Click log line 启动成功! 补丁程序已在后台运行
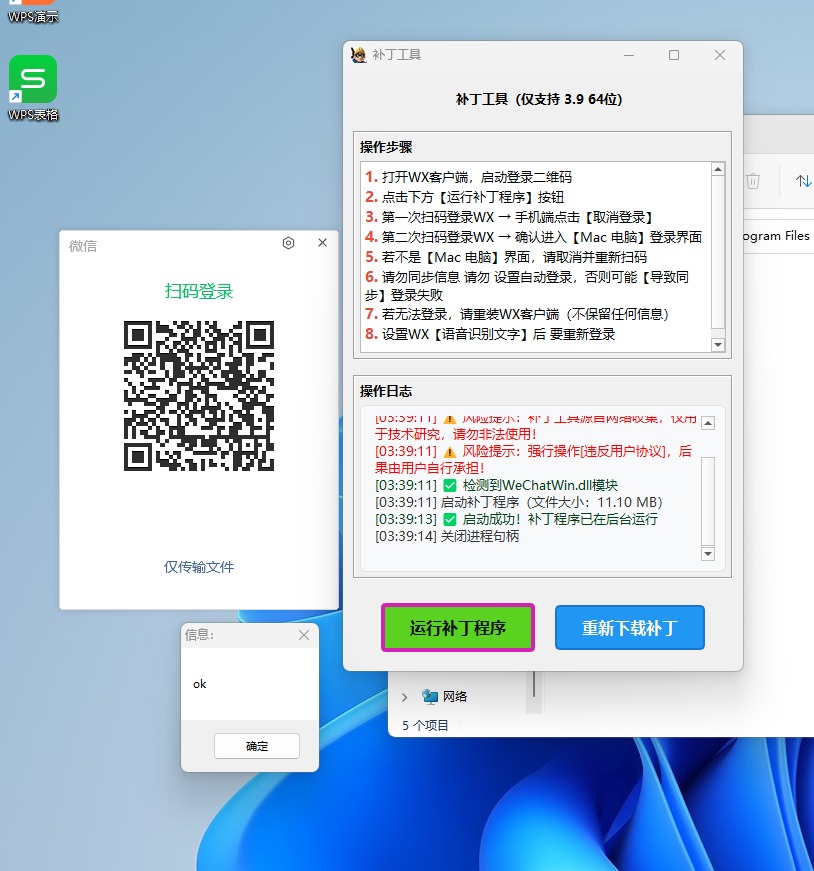Viewport: 814px width, 871px height. click(517, 519)
